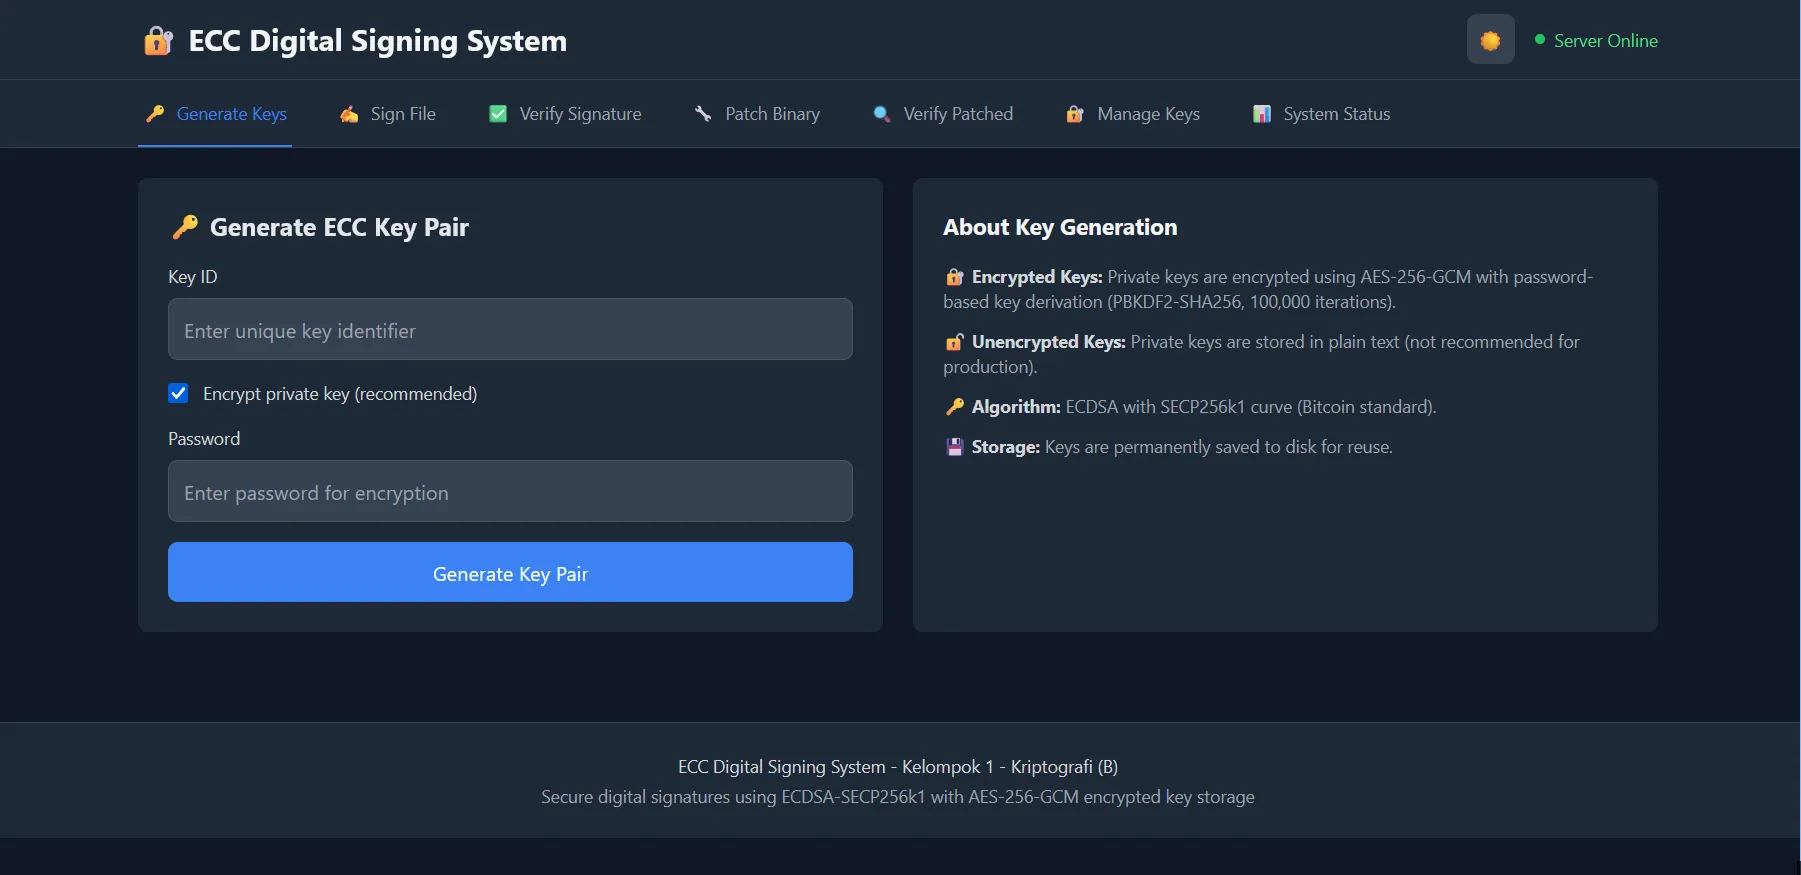
Task: Click the lock logo icon in the header
Action: [158, 41]
